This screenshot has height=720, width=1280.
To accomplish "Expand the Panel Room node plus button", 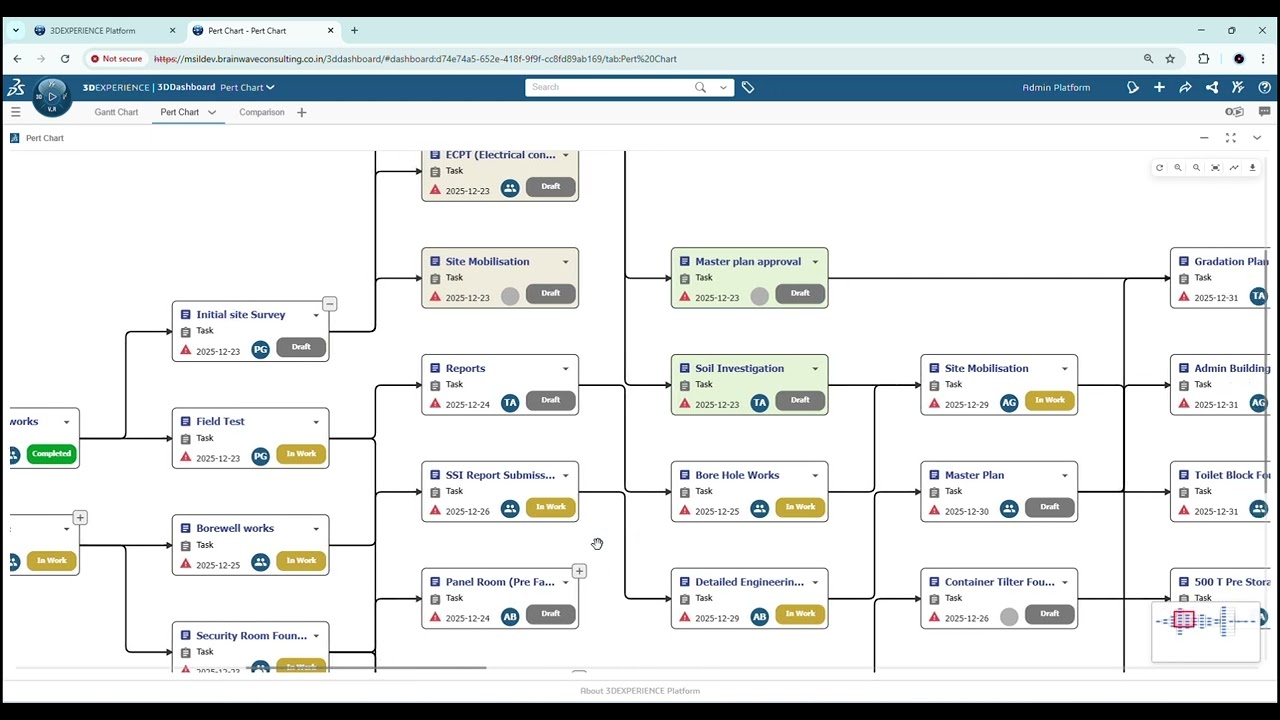I will click(579, 571).
